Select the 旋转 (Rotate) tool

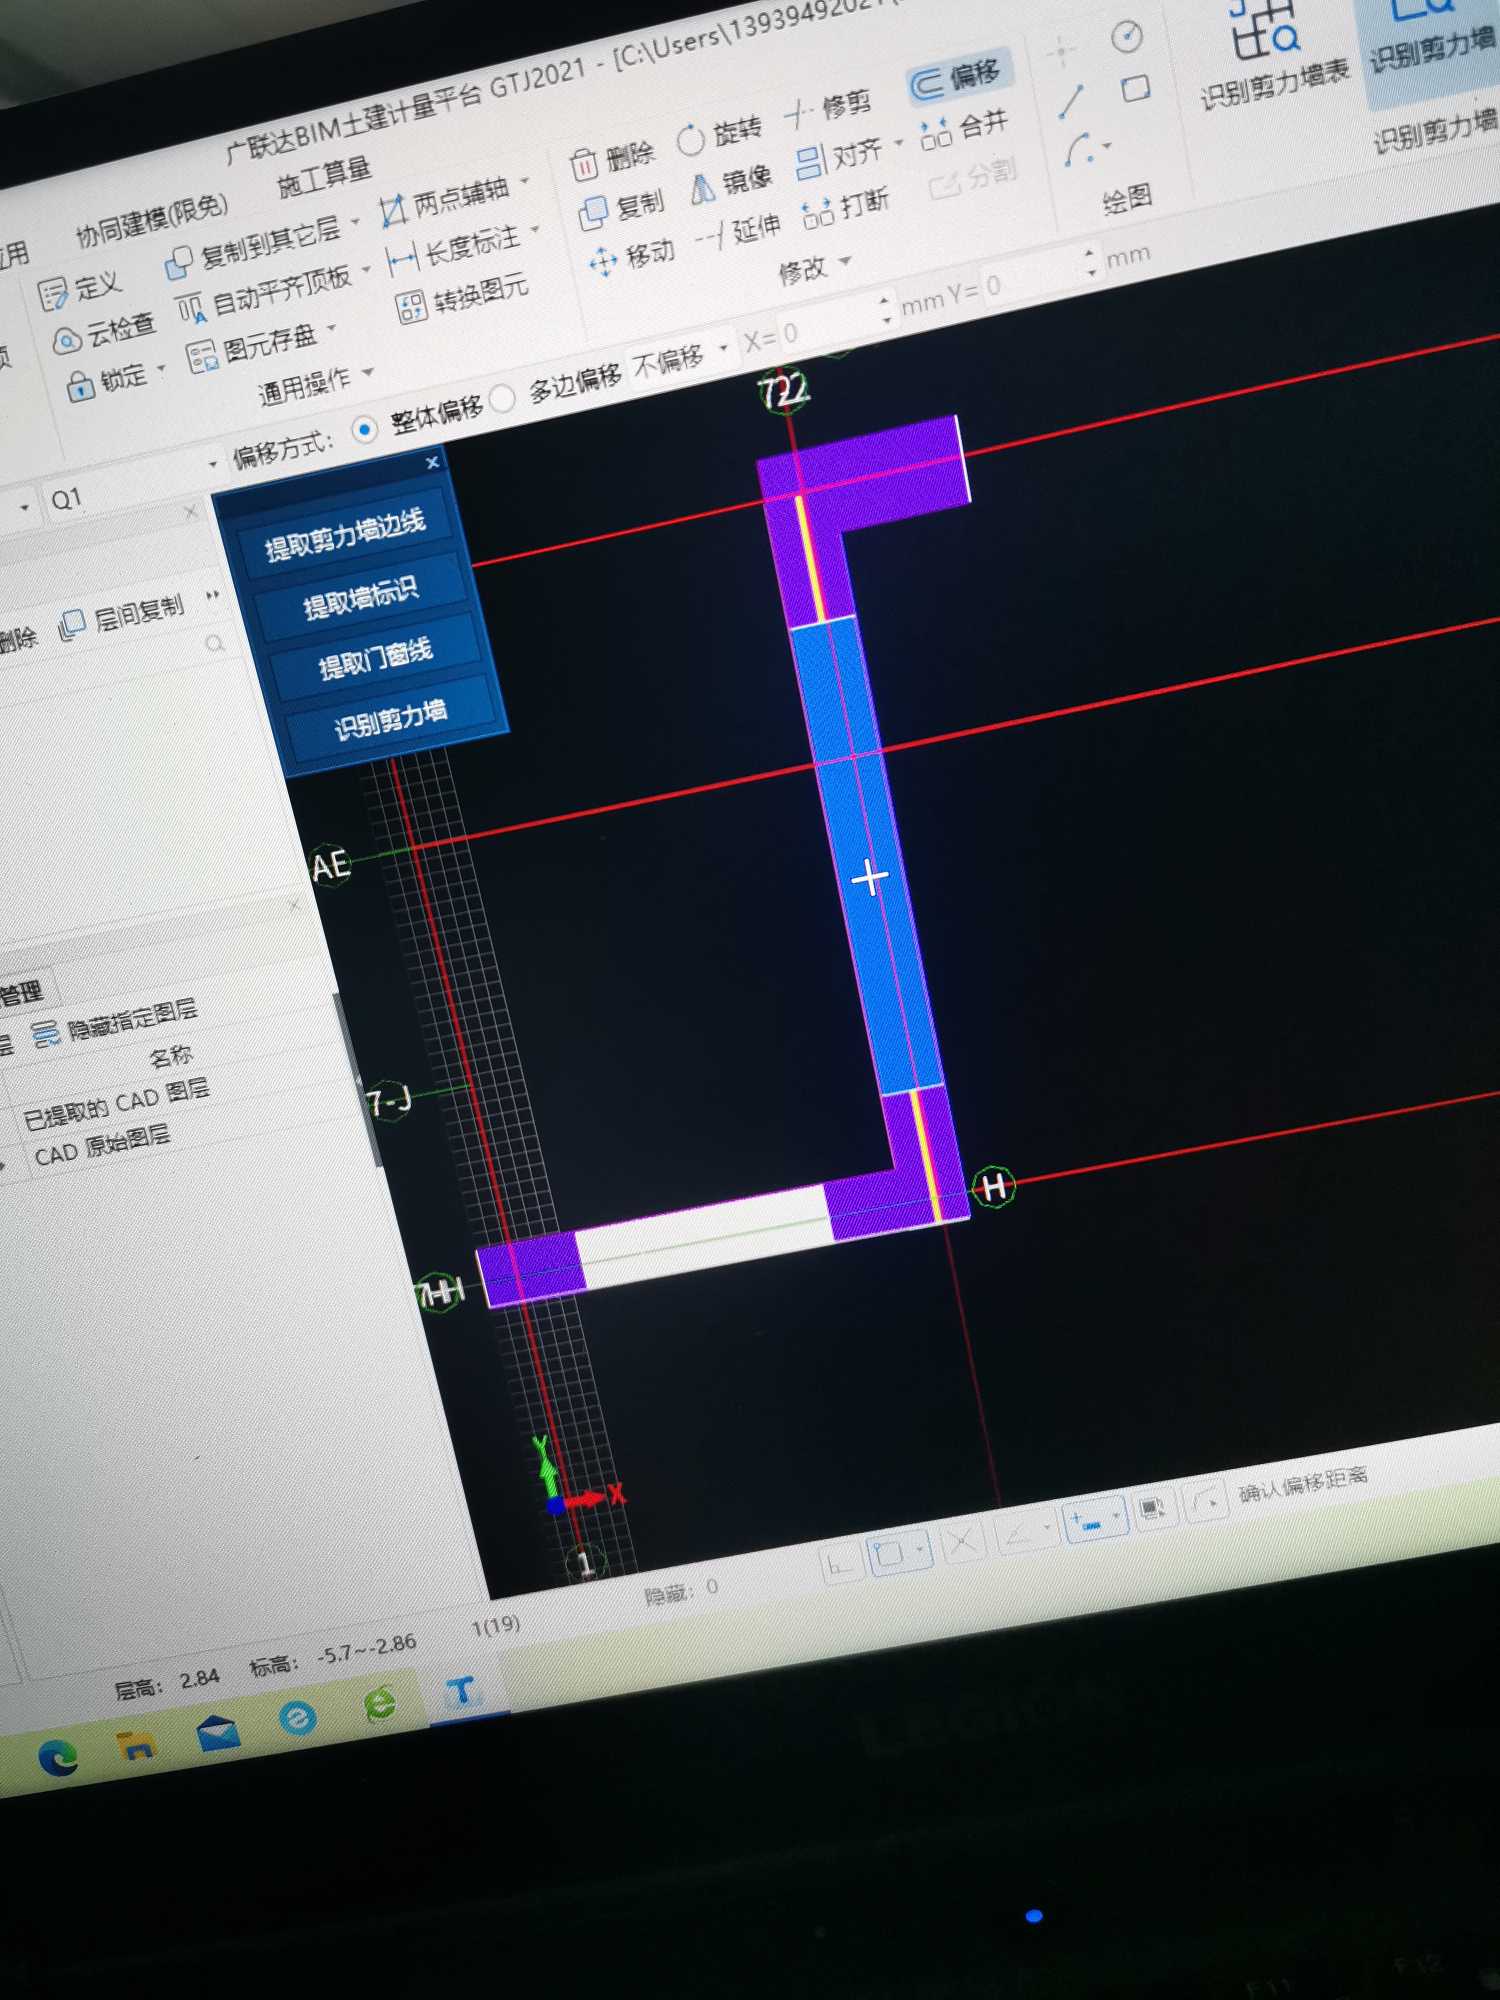coord(719,134)
